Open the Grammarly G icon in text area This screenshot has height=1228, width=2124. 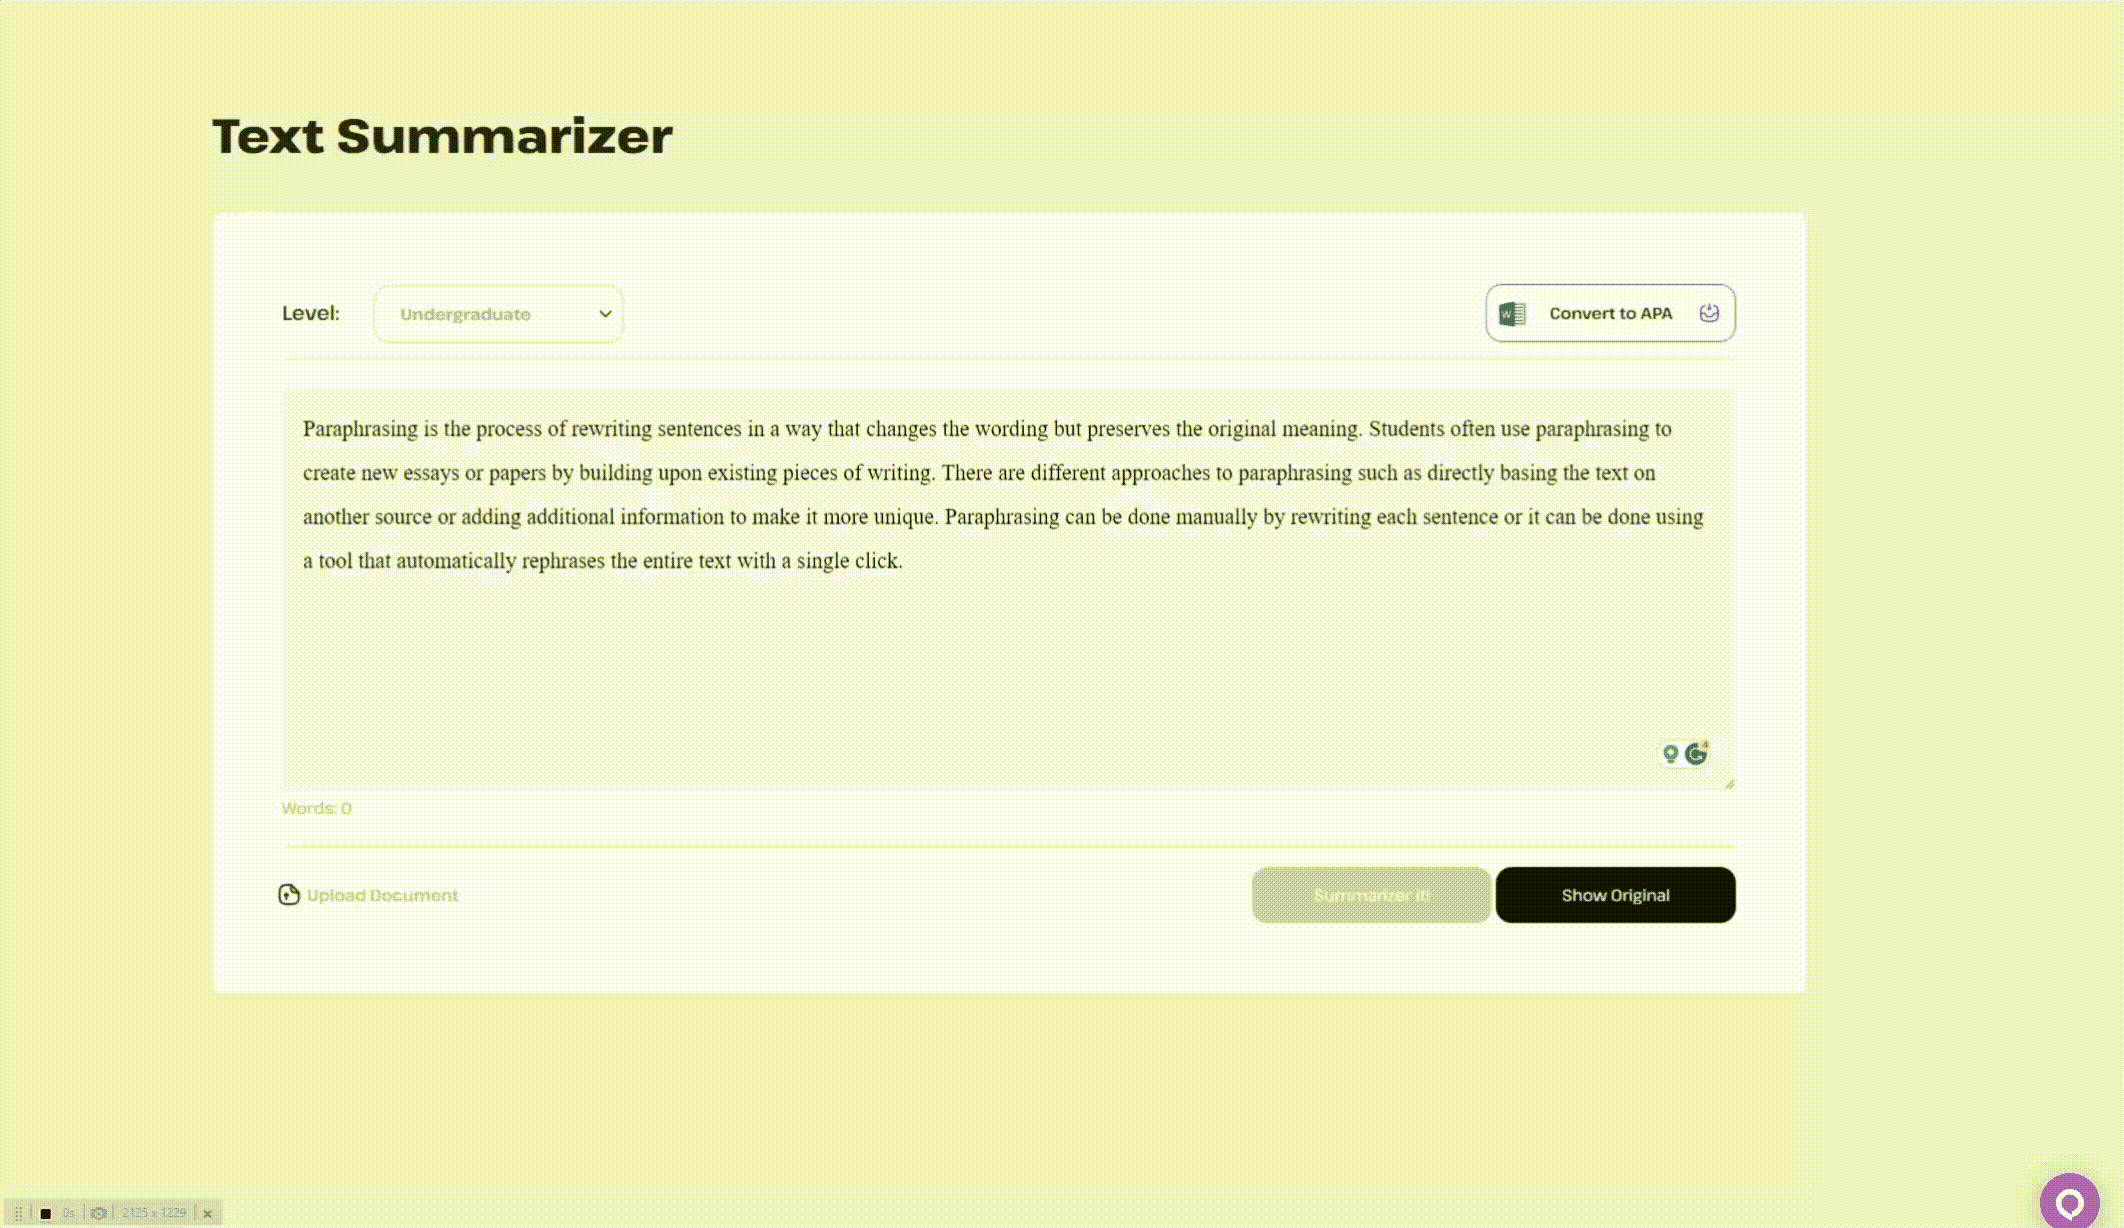[1696, 754]
